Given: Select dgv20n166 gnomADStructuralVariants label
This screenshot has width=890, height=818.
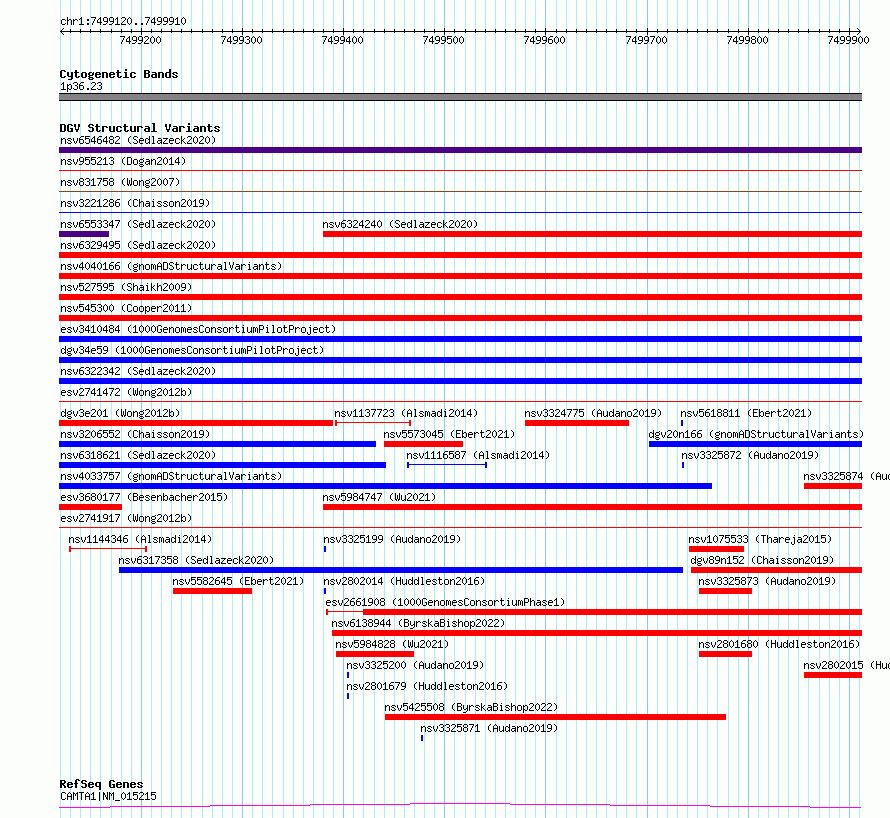Looking at the screenshot, I should tap(756, 434).
